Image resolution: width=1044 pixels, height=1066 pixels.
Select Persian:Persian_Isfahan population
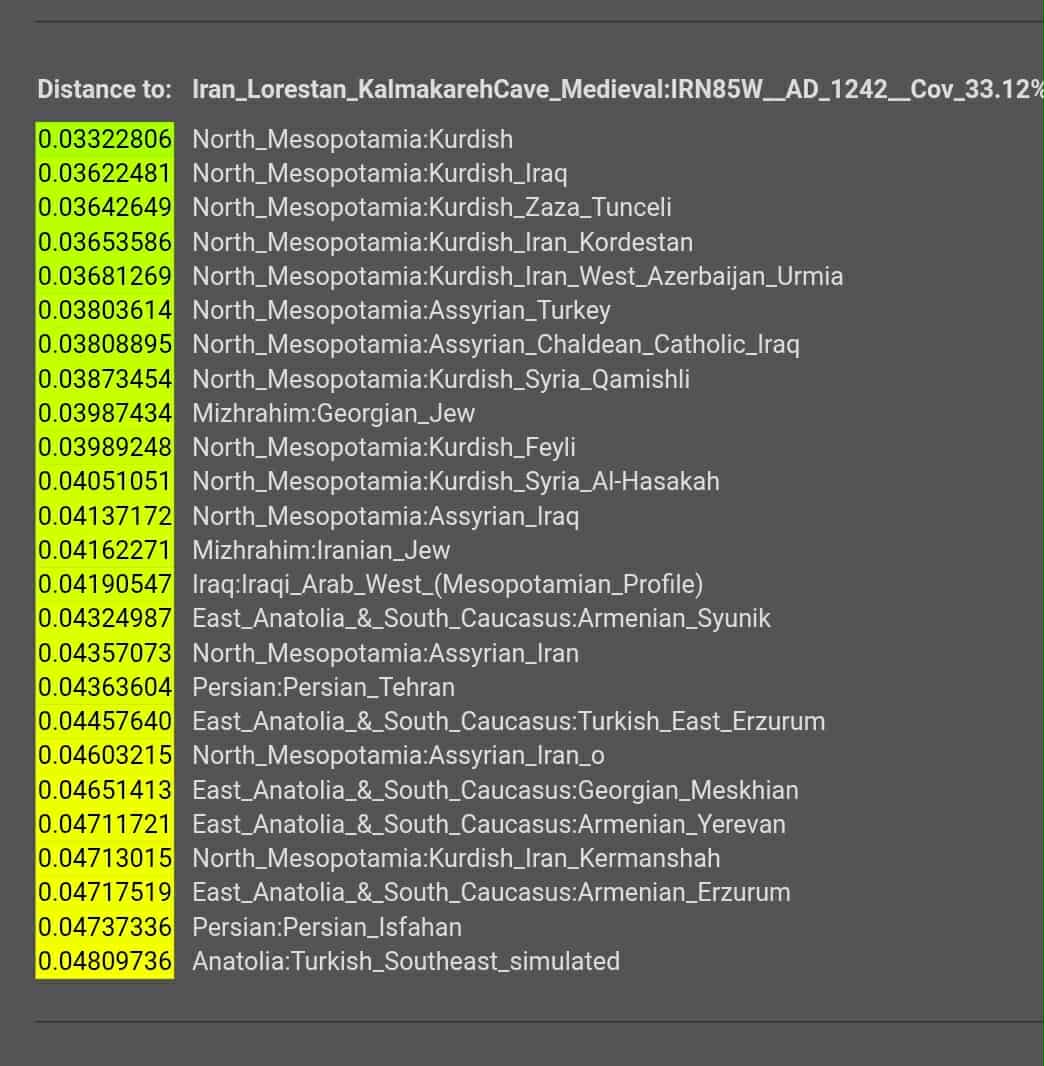327,927
